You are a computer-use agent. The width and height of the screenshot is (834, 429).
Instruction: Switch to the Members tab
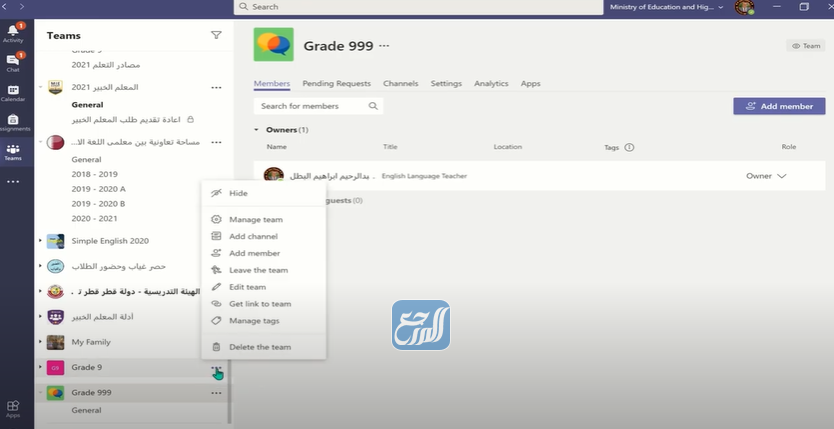[x=272, y=83]
